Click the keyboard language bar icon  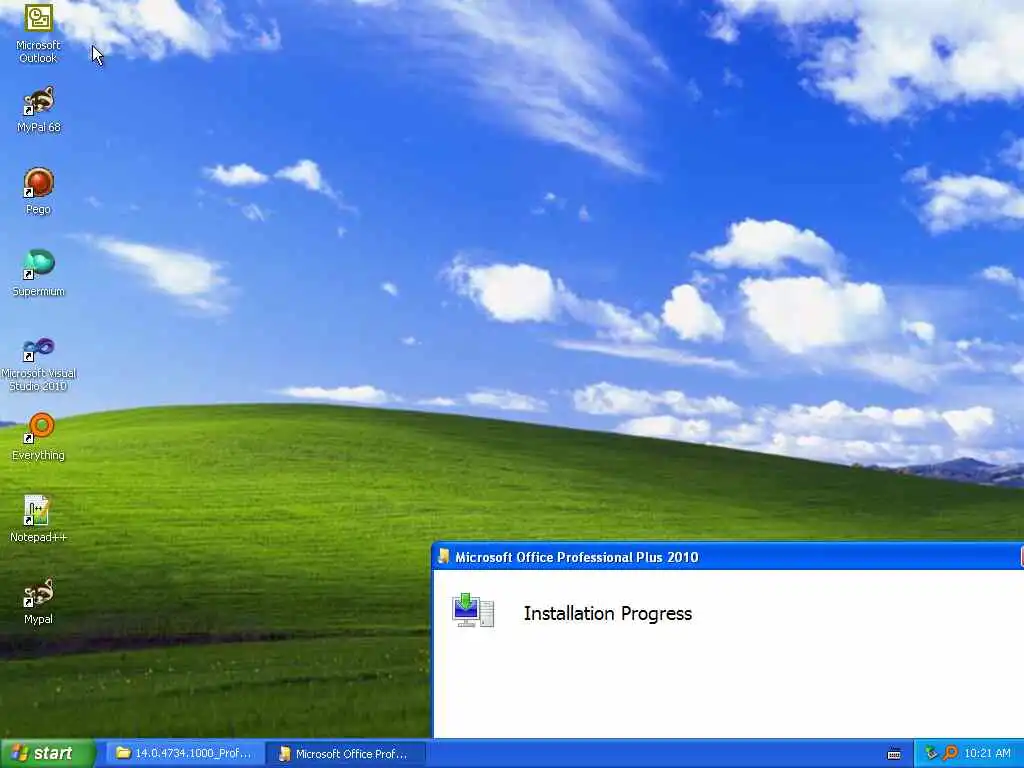pyautogui.click(x=894, y=754)
